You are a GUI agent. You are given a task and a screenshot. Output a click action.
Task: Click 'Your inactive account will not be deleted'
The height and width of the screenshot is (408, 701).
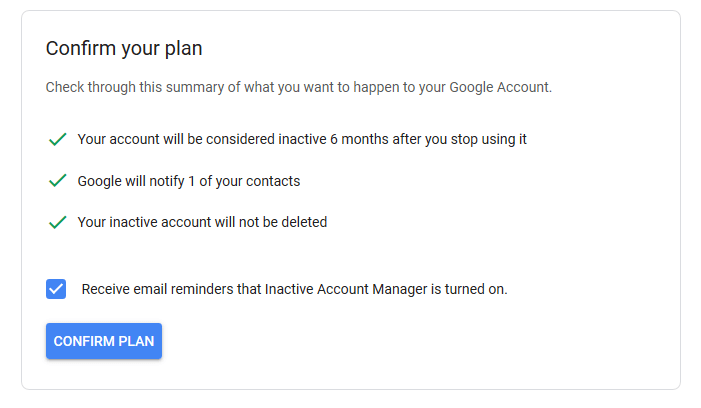pyautogui.click(x=202, y=222)
